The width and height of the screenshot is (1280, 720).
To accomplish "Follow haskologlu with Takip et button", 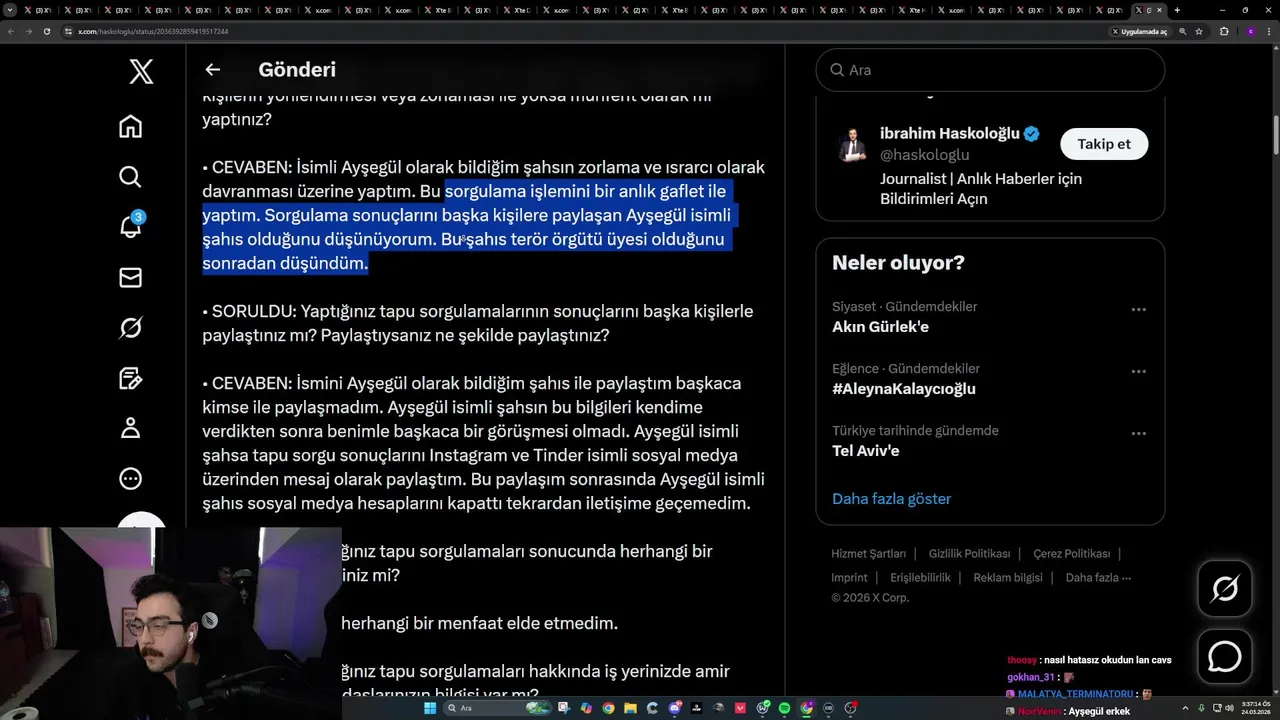I will tap(1104, 144).
